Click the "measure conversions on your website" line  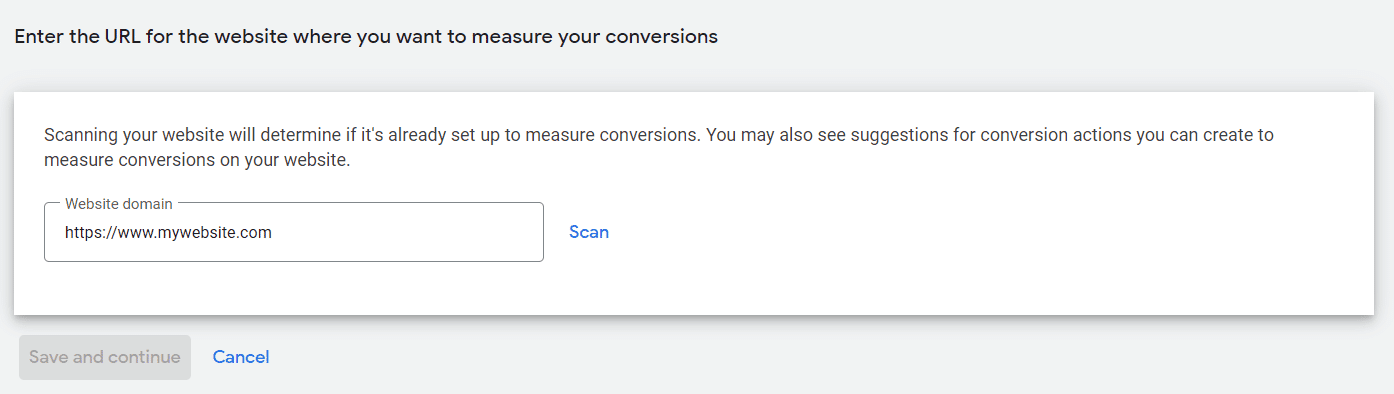point(197,160)
